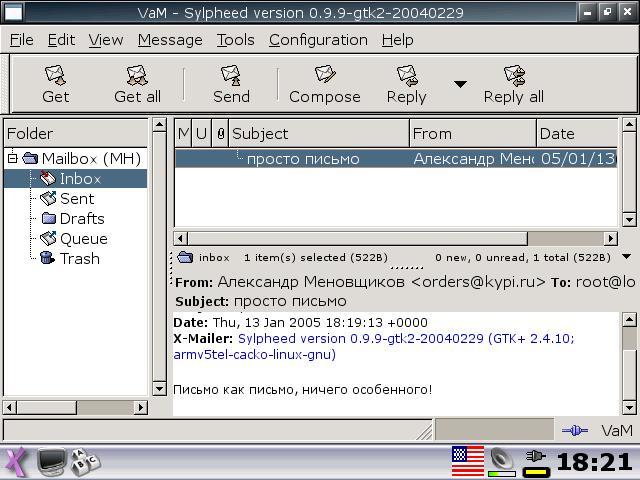Click the folder pane scroll right arrow
This screenshot has height=480, width=640.
point(141,407)
